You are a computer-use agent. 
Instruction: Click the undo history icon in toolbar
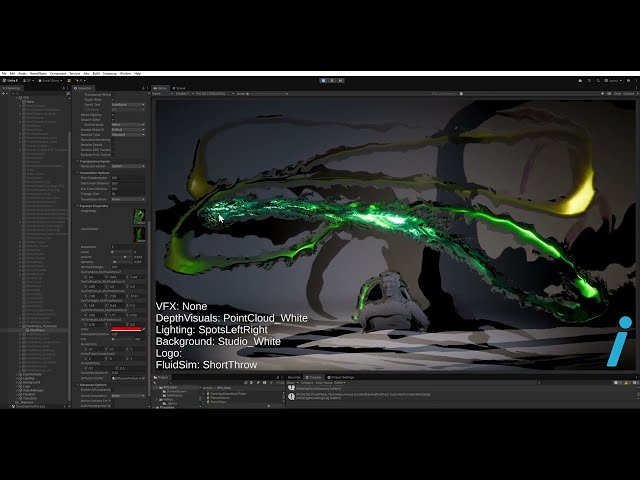pyautogui.click(x=589, y=81)
